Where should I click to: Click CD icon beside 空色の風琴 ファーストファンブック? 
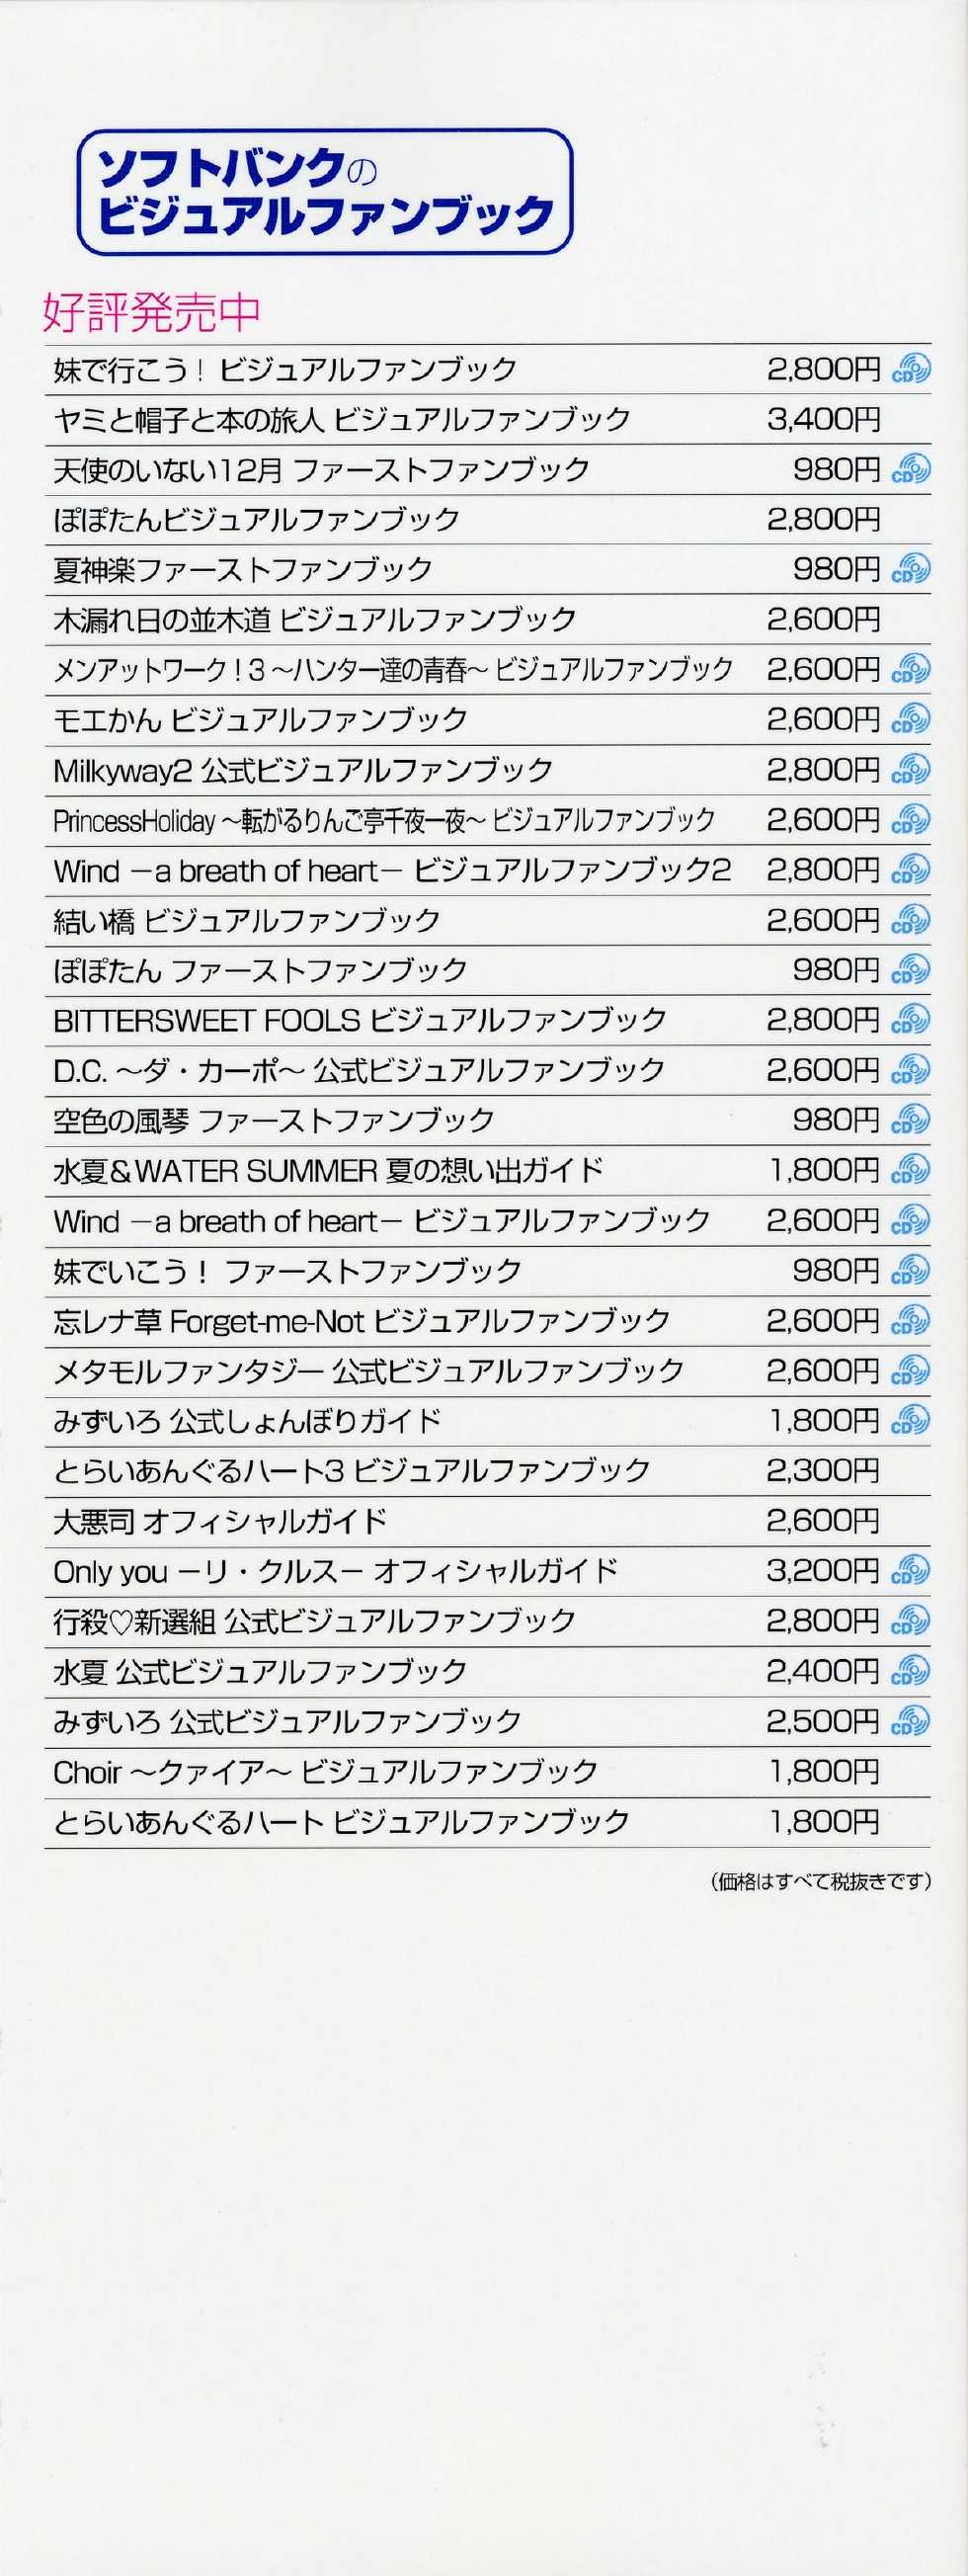[910, 1119]
